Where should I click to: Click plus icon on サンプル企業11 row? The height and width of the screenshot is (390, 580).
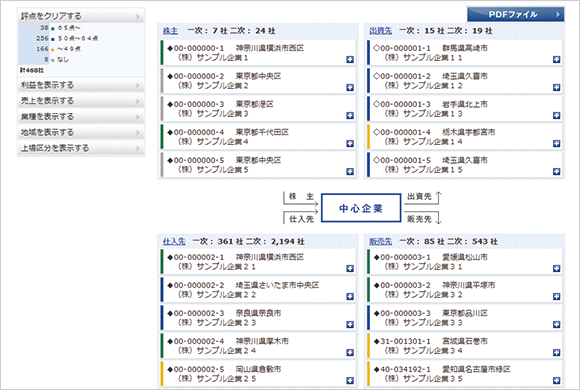tap(556, 60)
